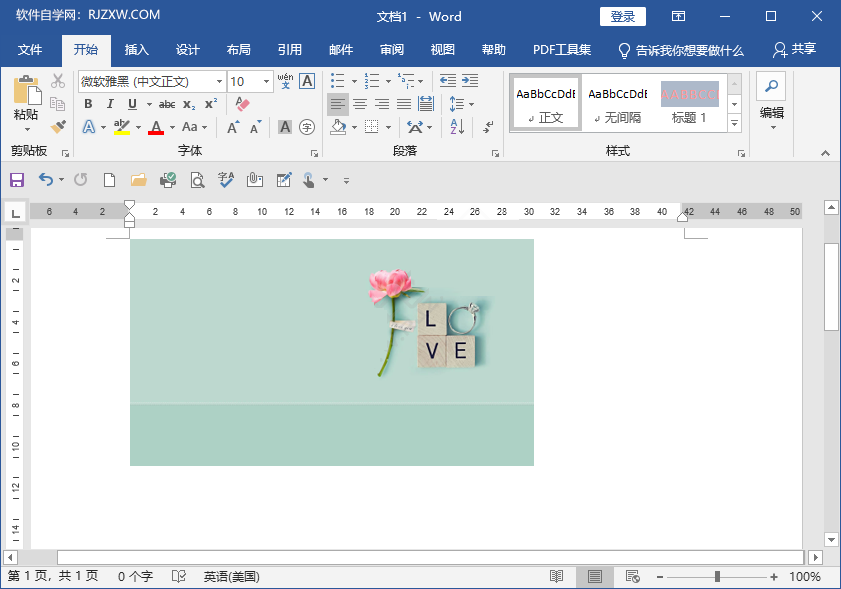Select the Sort A-Z icon

point(457,127)
